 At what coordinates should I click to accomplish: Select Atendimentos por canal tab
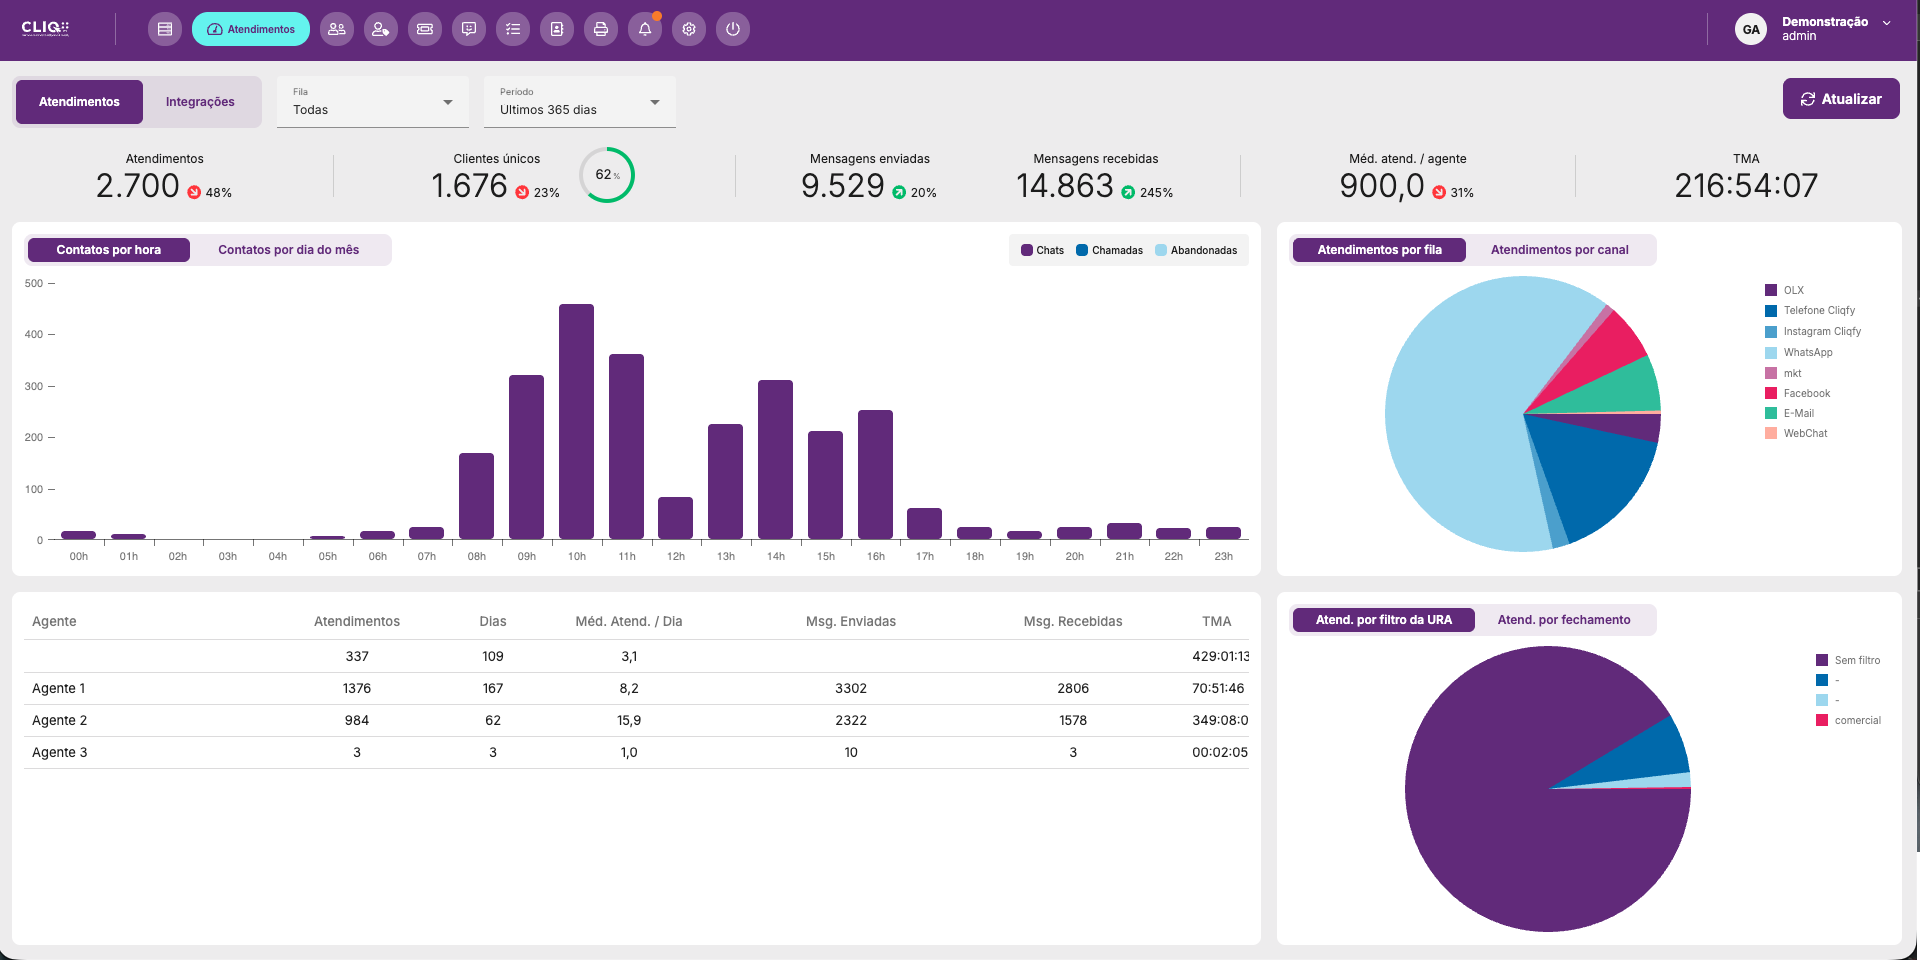(1559, 250)
